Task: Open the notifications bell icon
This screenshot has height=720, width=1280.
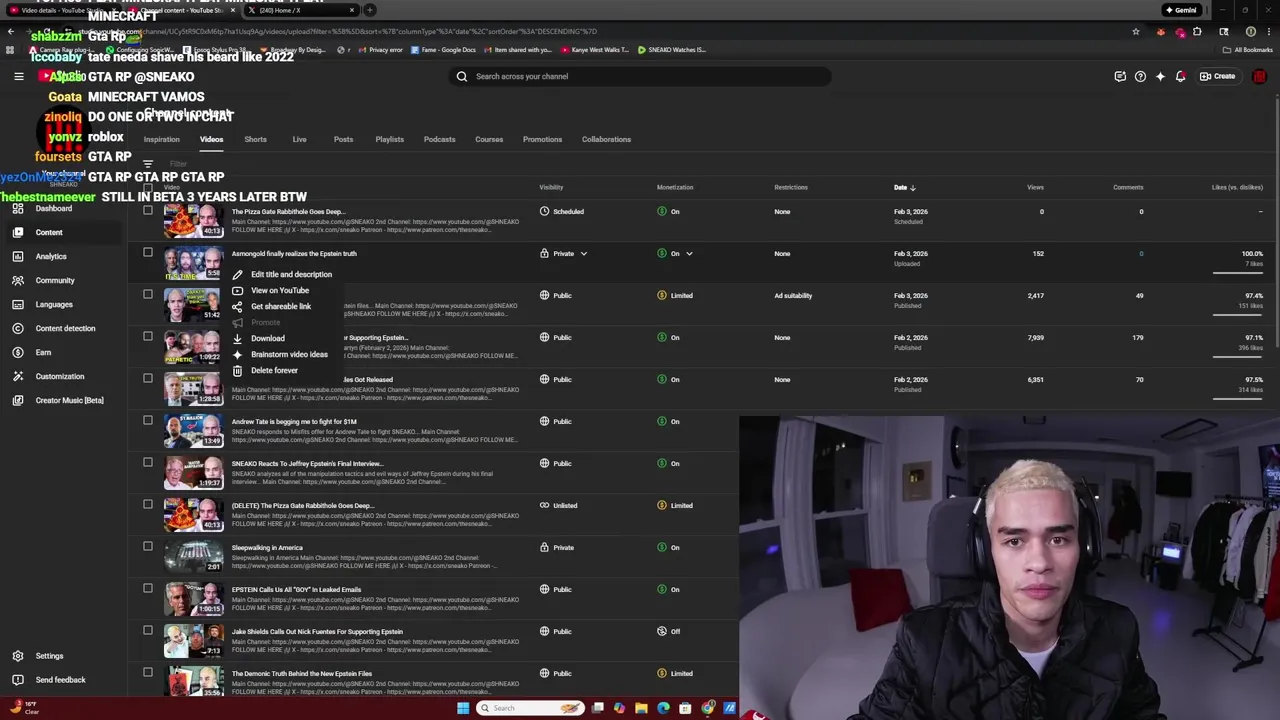Action: coord(1180,76)
